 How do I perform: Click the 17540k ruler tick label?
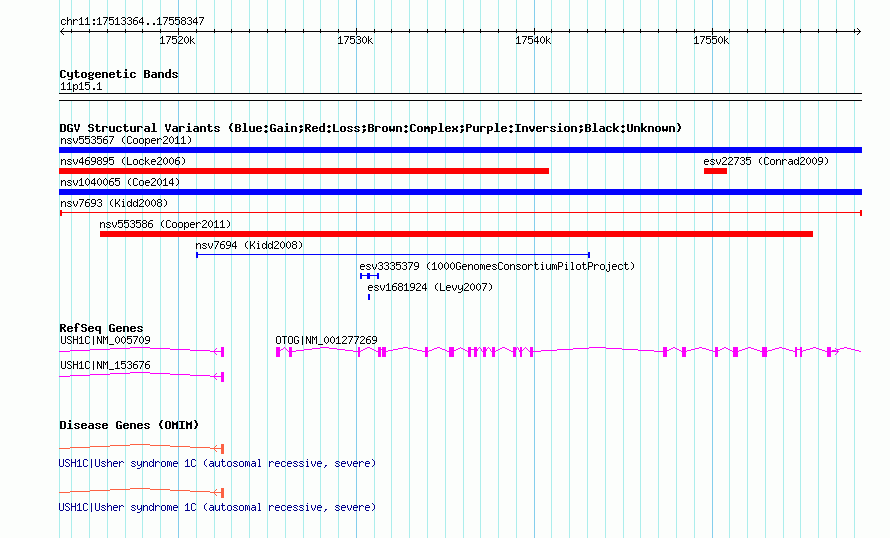click(533, 41)
